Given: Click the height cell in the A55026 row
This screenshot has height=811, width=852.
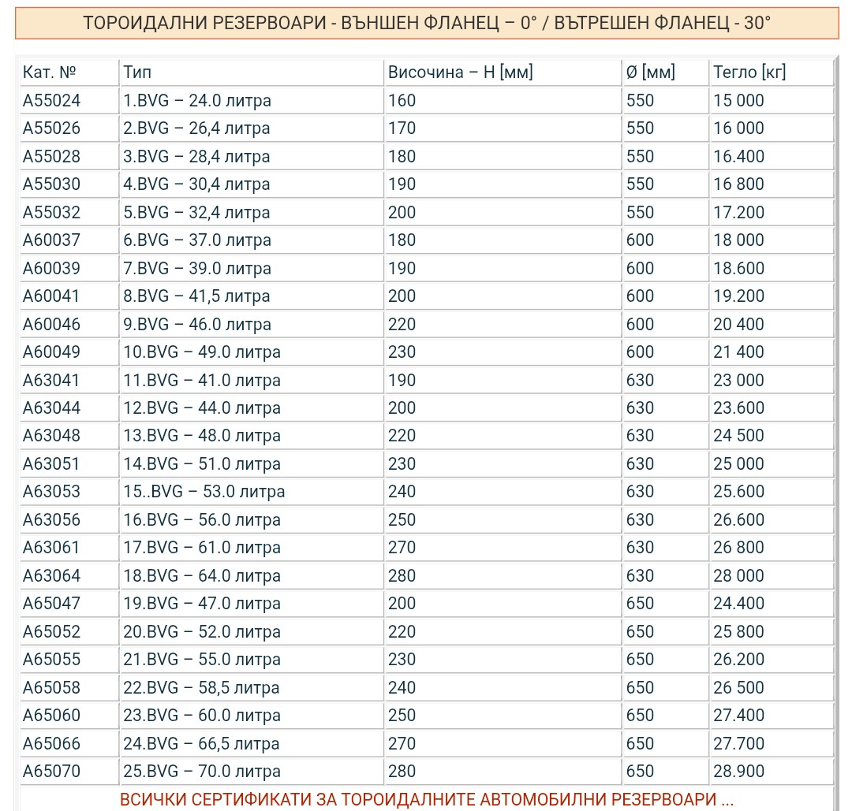Looking at the screenshot, I should pos(402,128).
